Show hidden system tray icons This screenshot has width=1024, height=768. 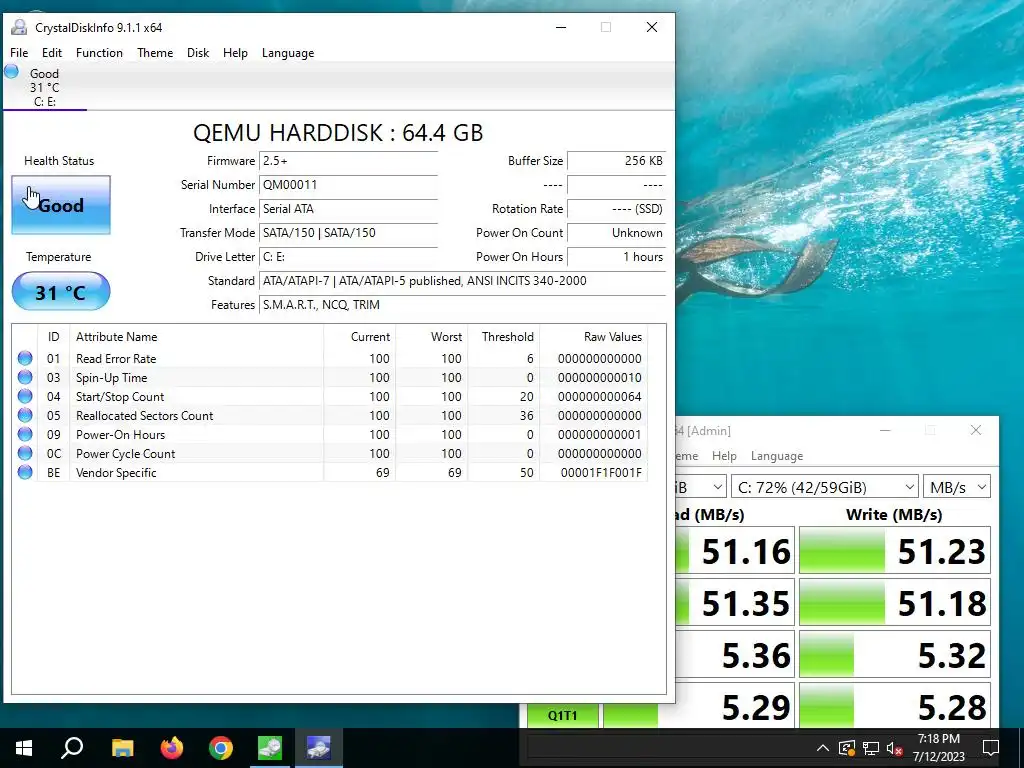[823, 748]
